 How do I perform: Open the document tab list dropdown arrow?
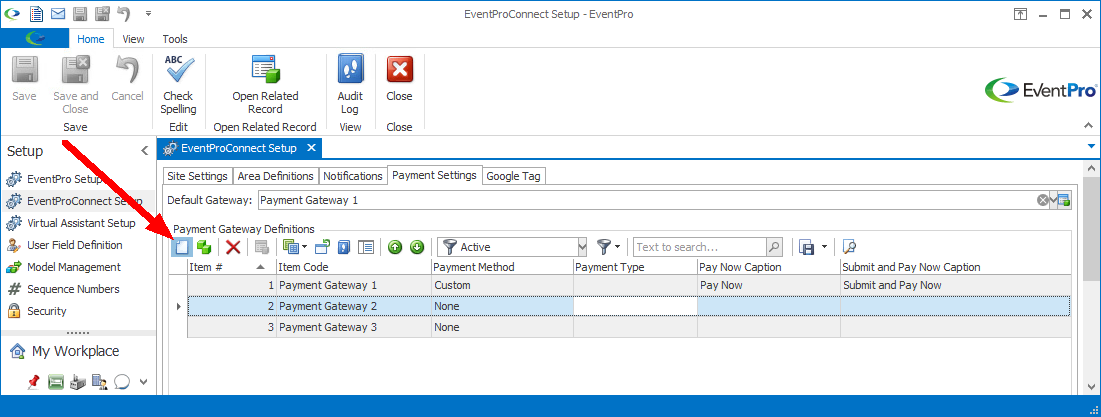[x=1091, y=146]
